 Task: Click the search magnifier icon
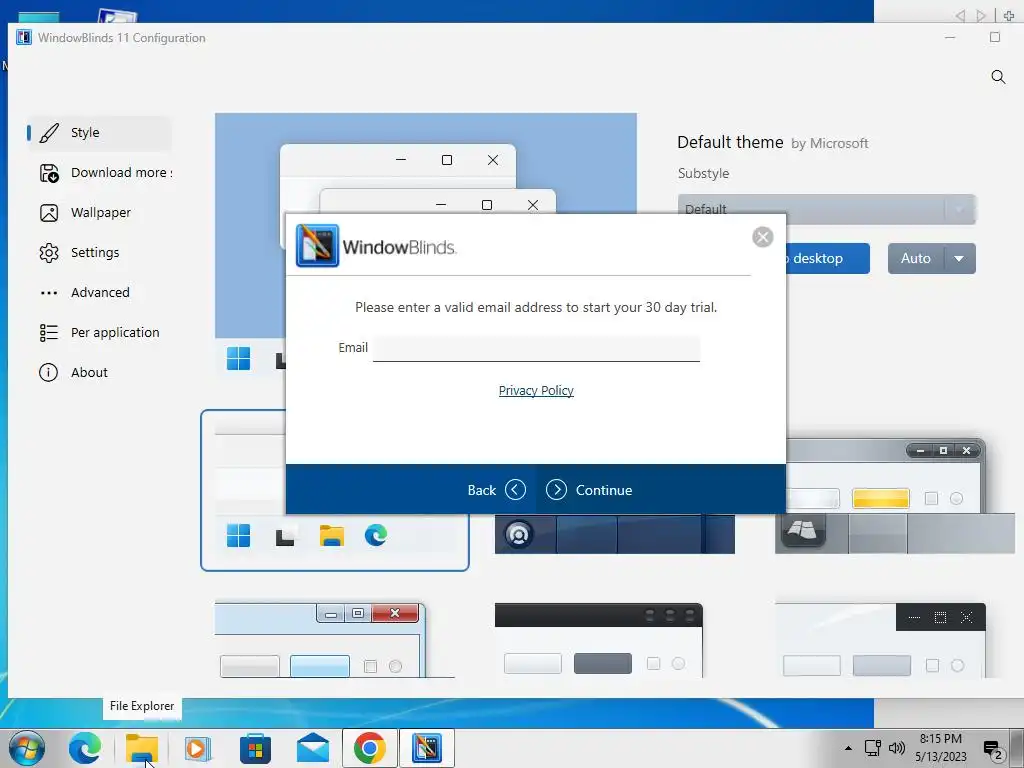(998, 77)
